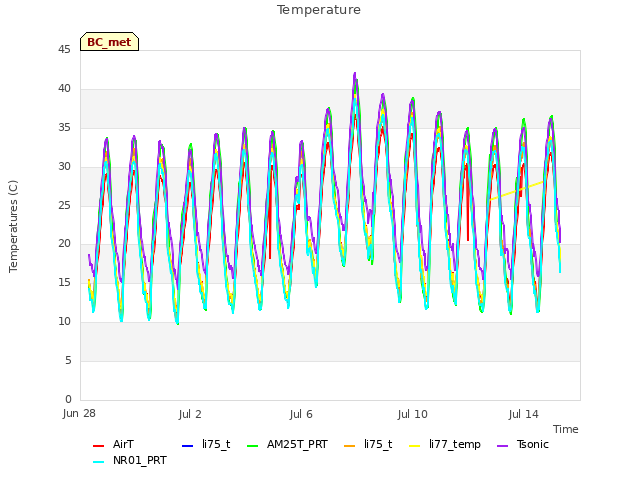640x480 pixels.
Task: Click the purple Tsonic legend color marker
Action: pos(503,446)
